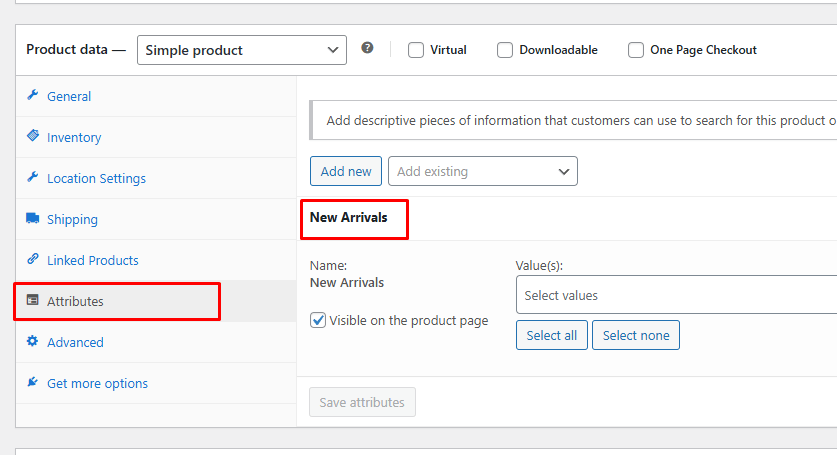Click the Select all button

point(551,335)
